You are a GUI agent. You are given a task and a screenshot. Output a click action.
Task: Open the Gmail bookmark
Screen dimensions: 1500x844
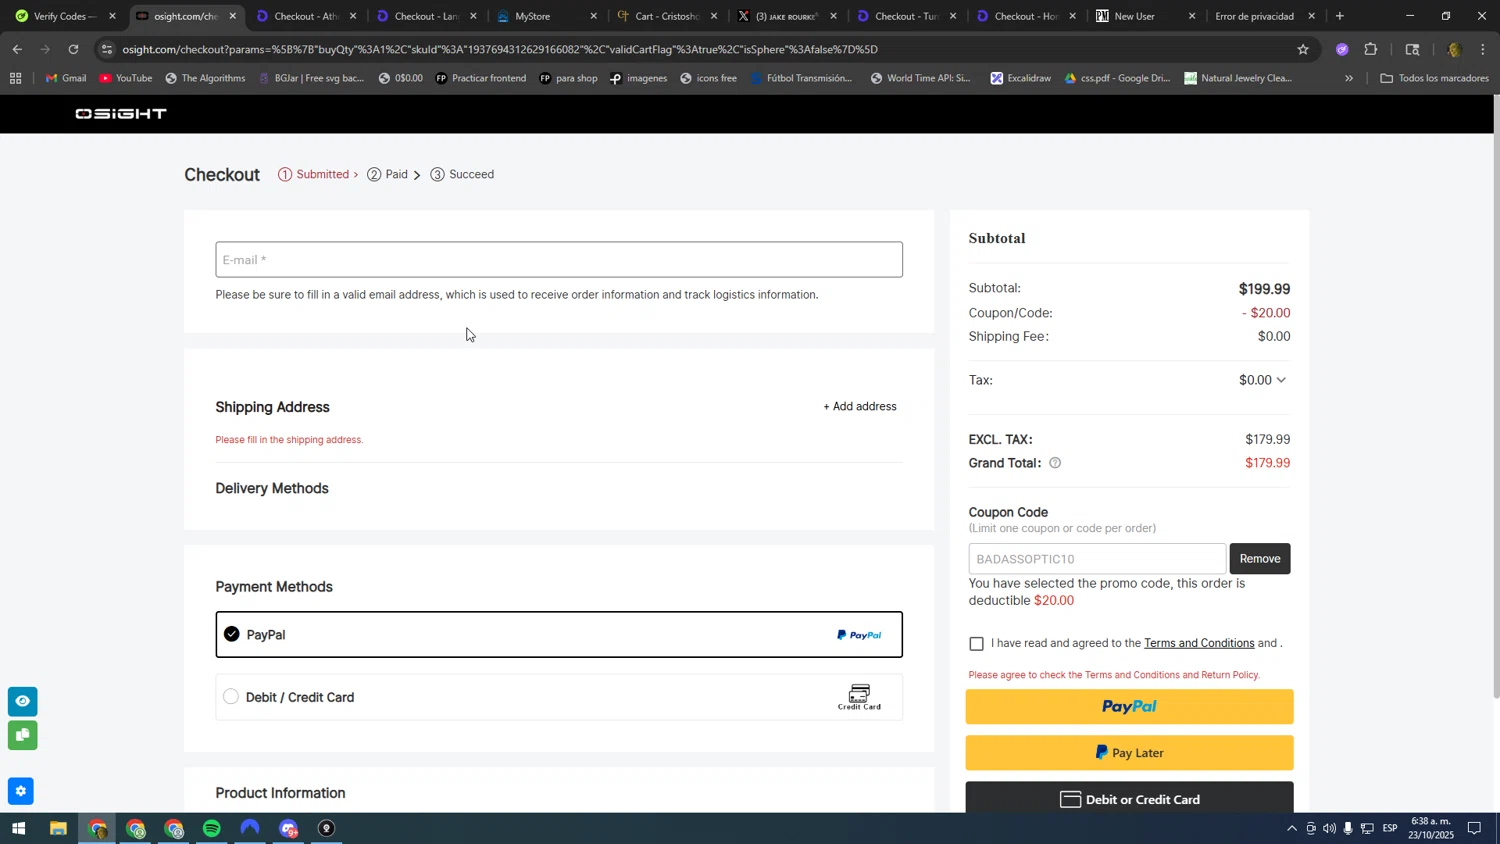tap(66, 78)
